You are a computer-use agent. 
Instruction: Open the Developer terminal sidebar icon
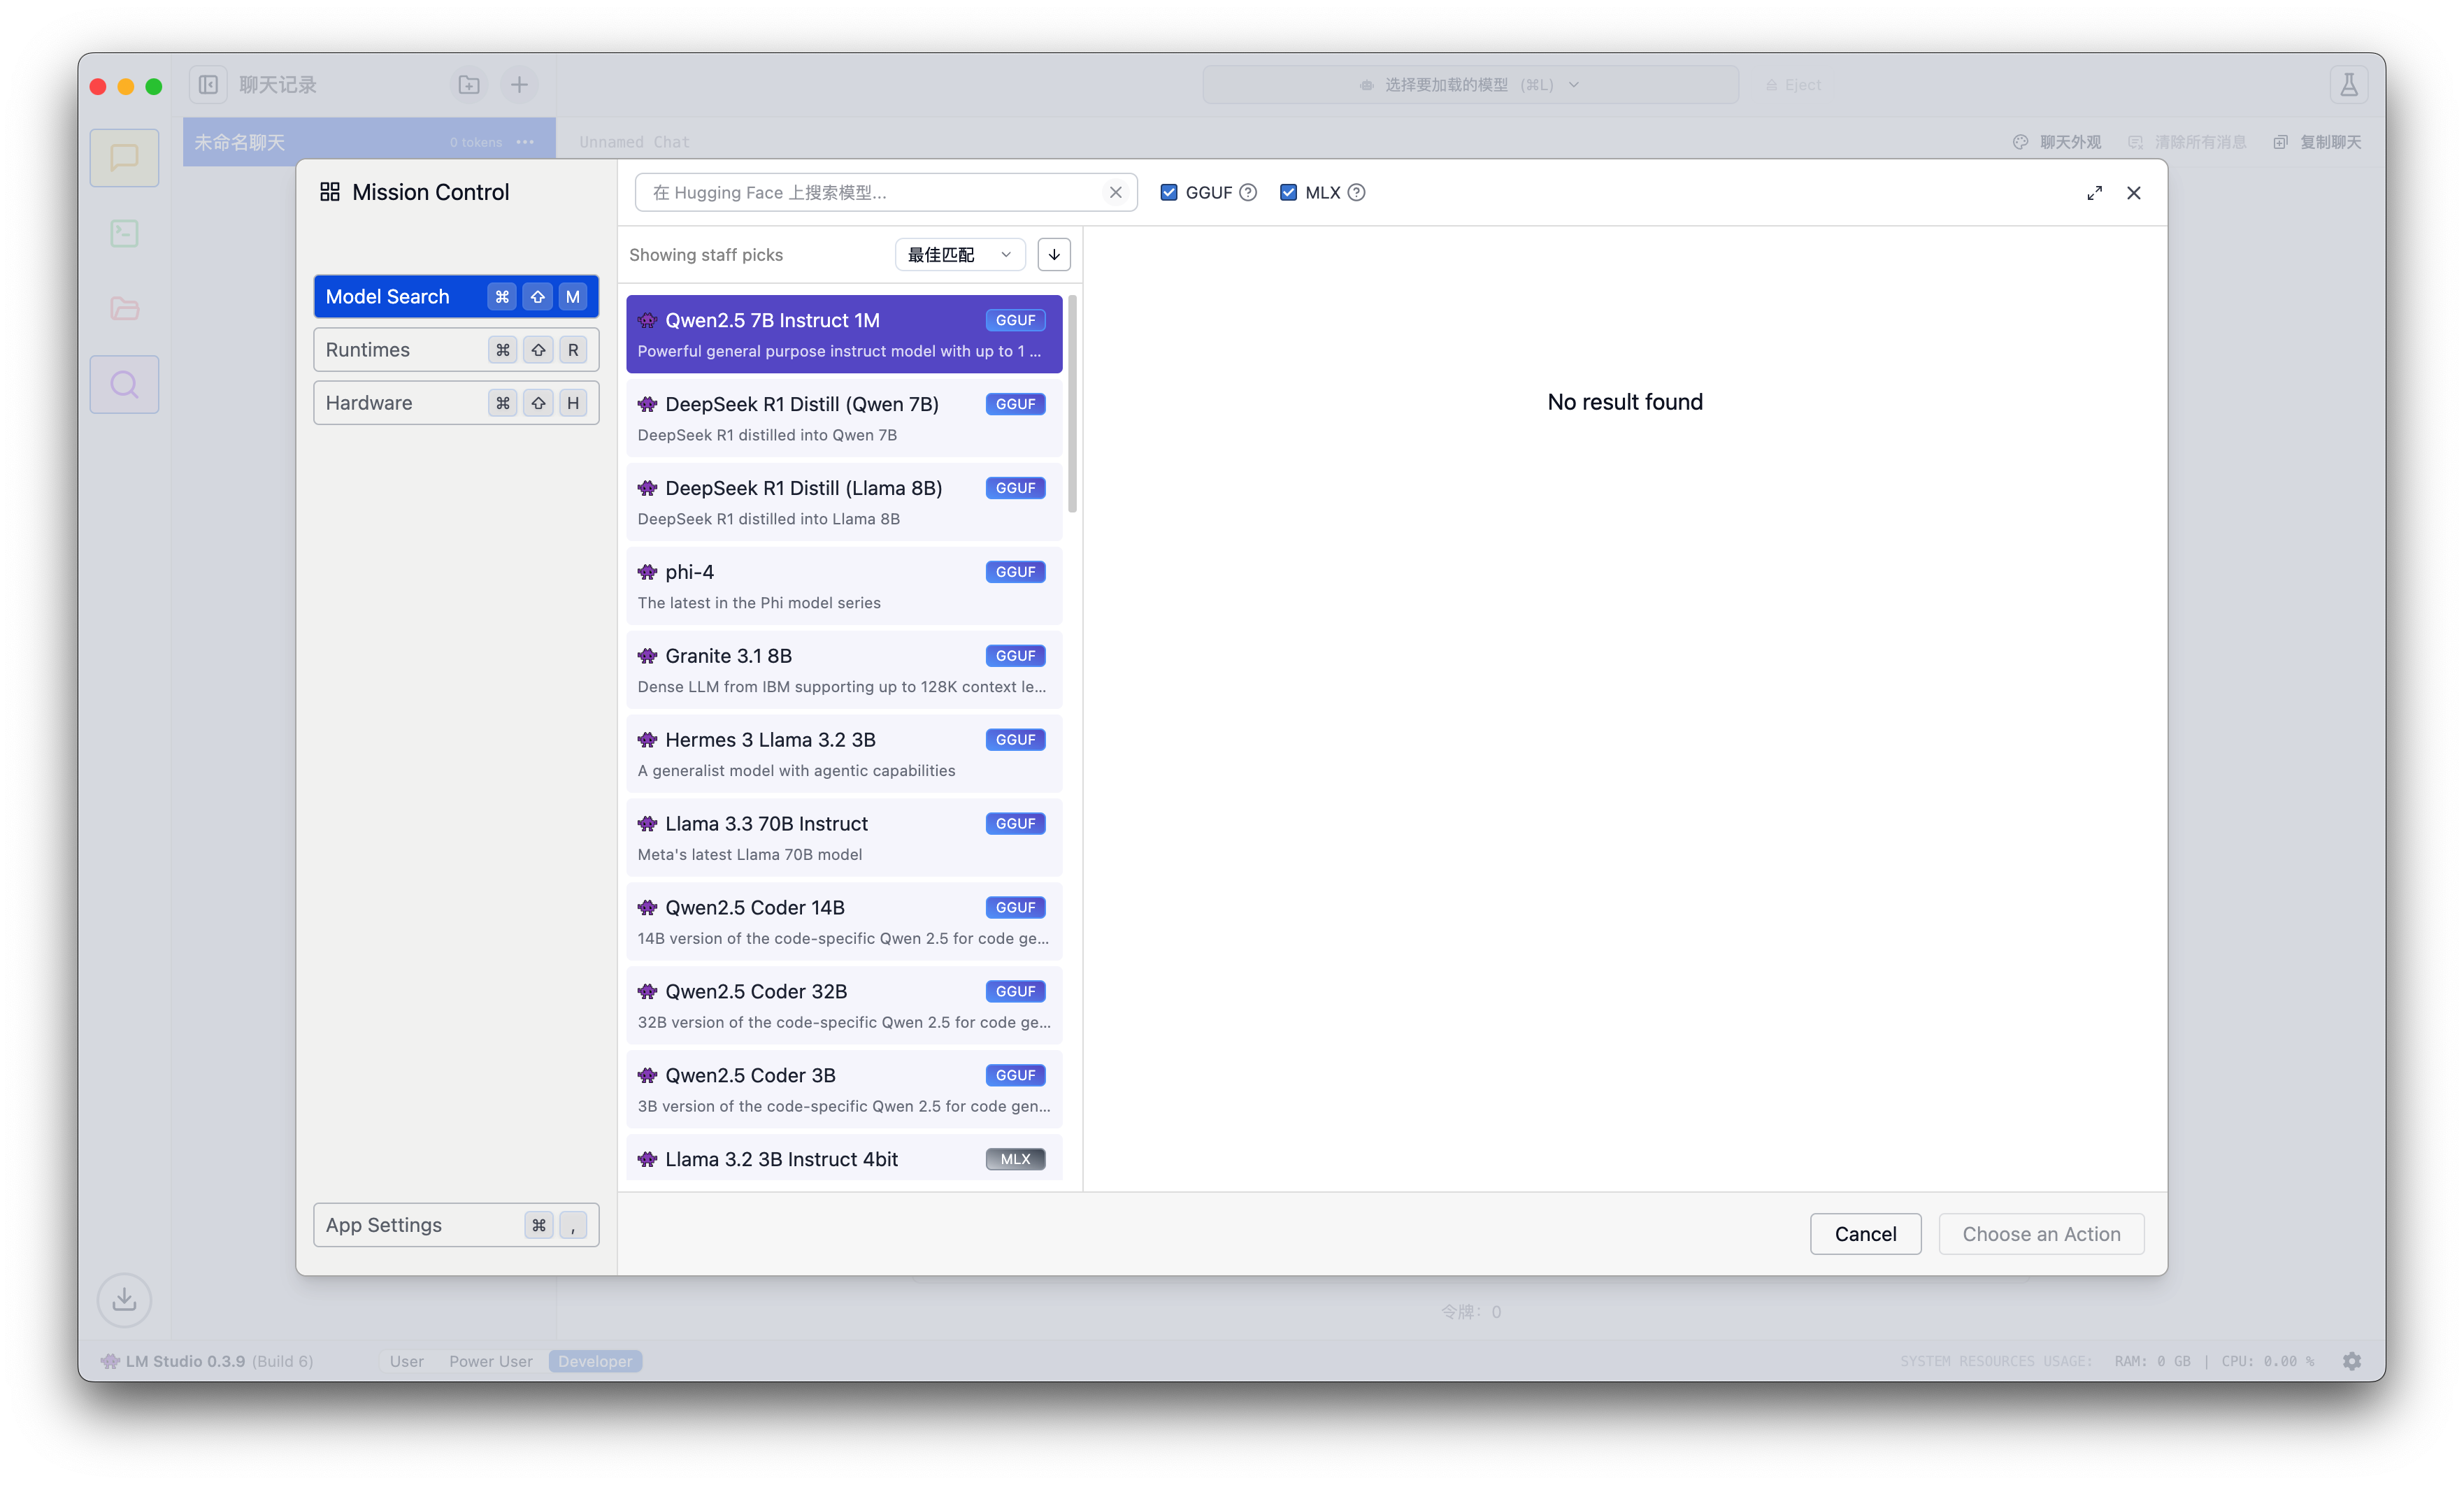pos(124,233)
